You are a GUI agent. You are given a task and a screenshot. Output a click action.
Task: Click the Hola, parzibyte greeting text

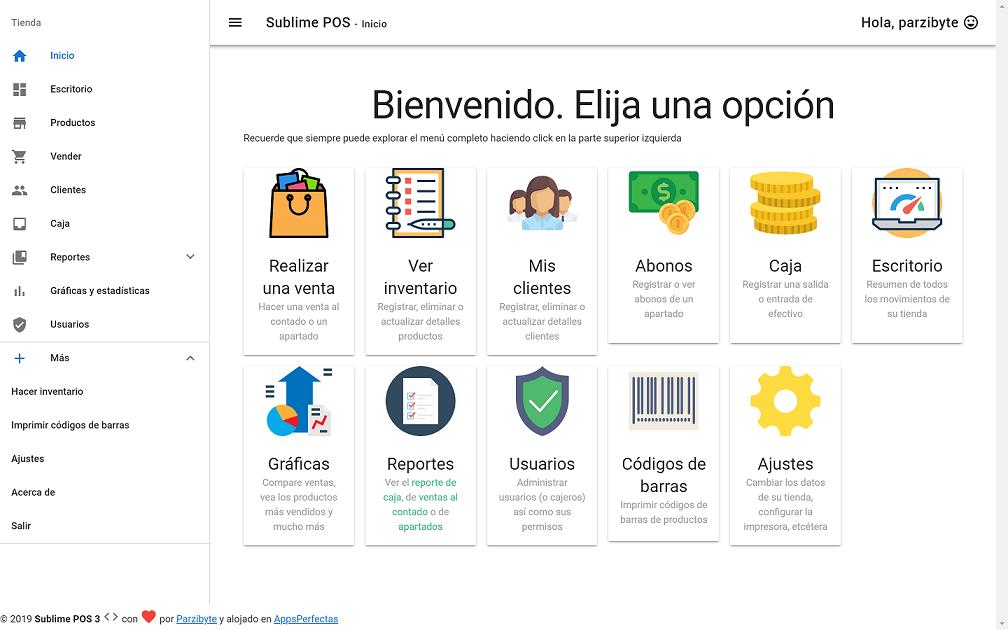pos(910,22)
